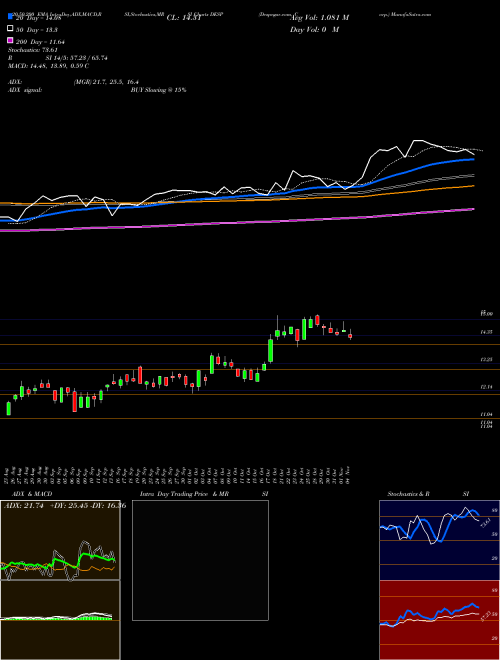The height and width of the screenshot is (660, 500).
Task: Open the MACD histogram chart thumbnail
Action: [x=60, y=620]
